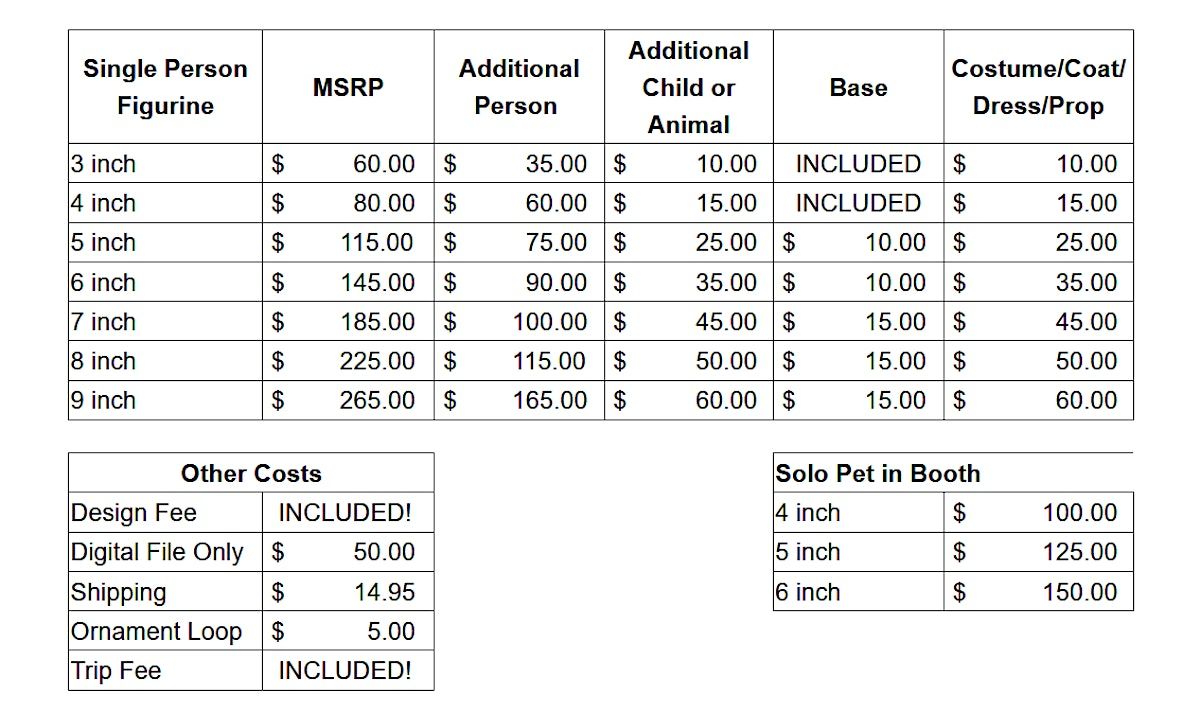
Task: Select the 9 inch MSRP value 265.00
Action: click(377, 401)
